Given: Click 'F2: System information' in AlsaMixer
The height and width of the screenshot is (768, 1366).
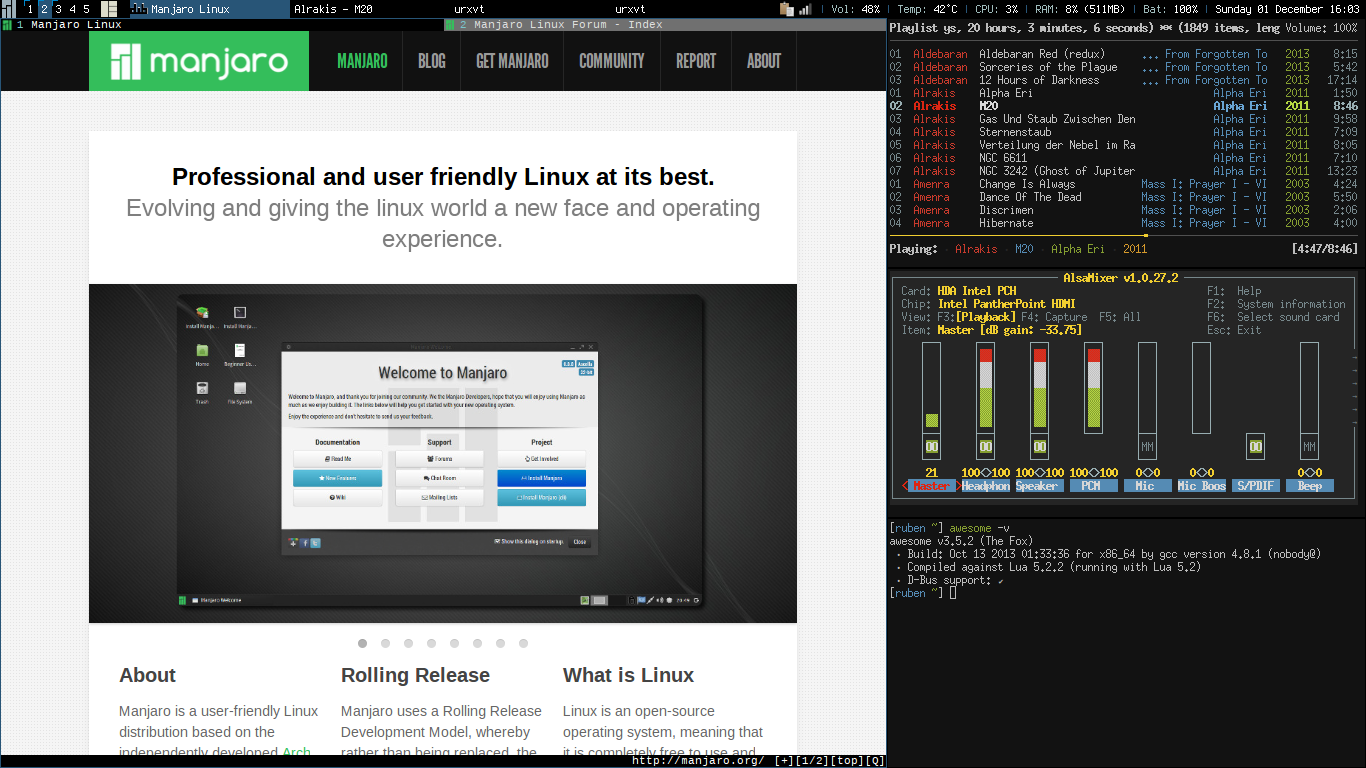Looking at the screenshot, I should click(1276, 304).
